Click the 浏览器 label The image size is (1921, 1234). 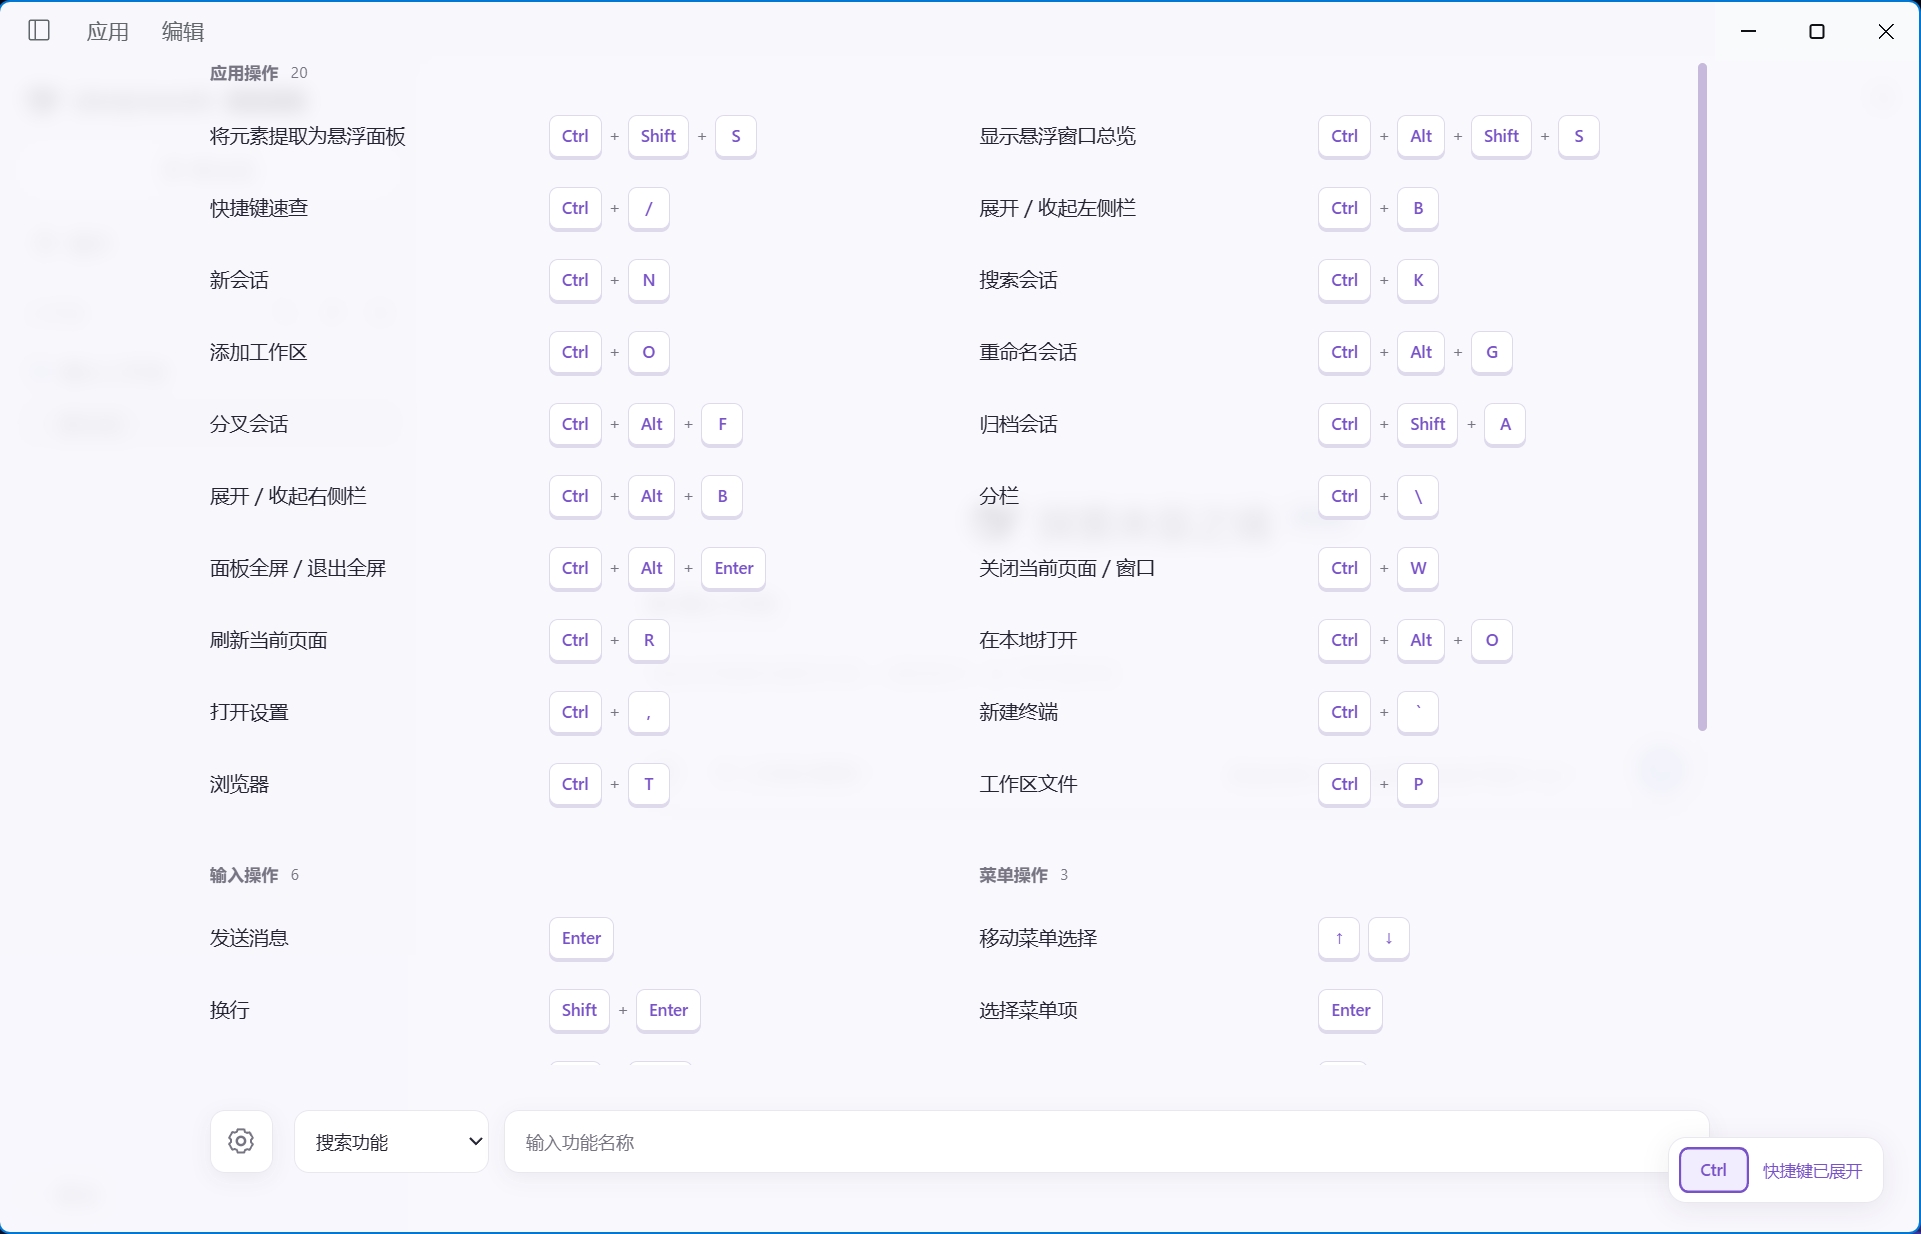239,784
